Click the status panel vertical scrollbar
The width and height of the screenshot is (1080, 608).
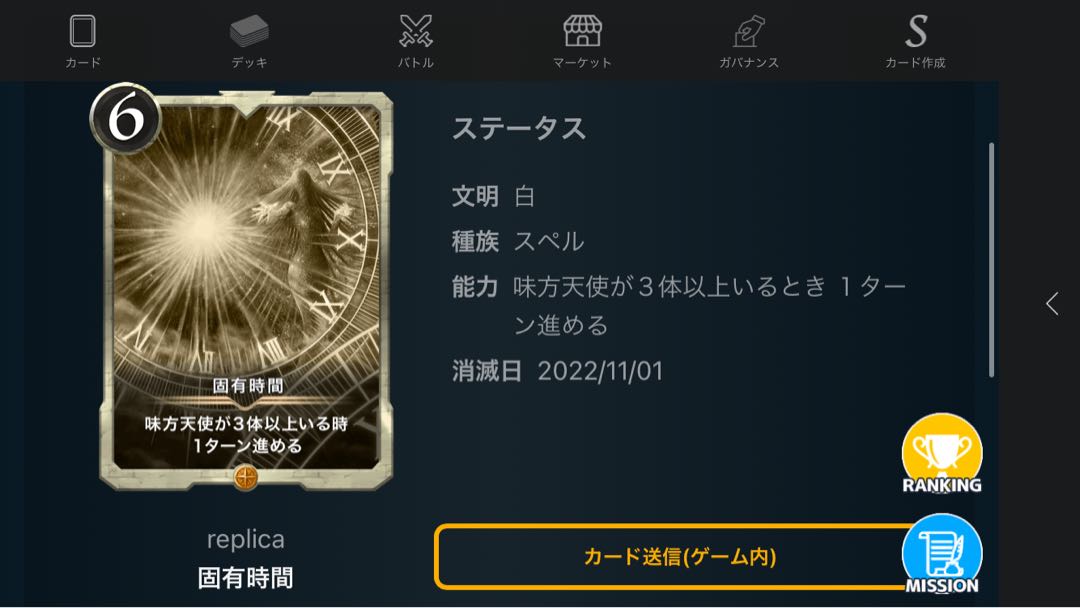(x=991, y=260)
